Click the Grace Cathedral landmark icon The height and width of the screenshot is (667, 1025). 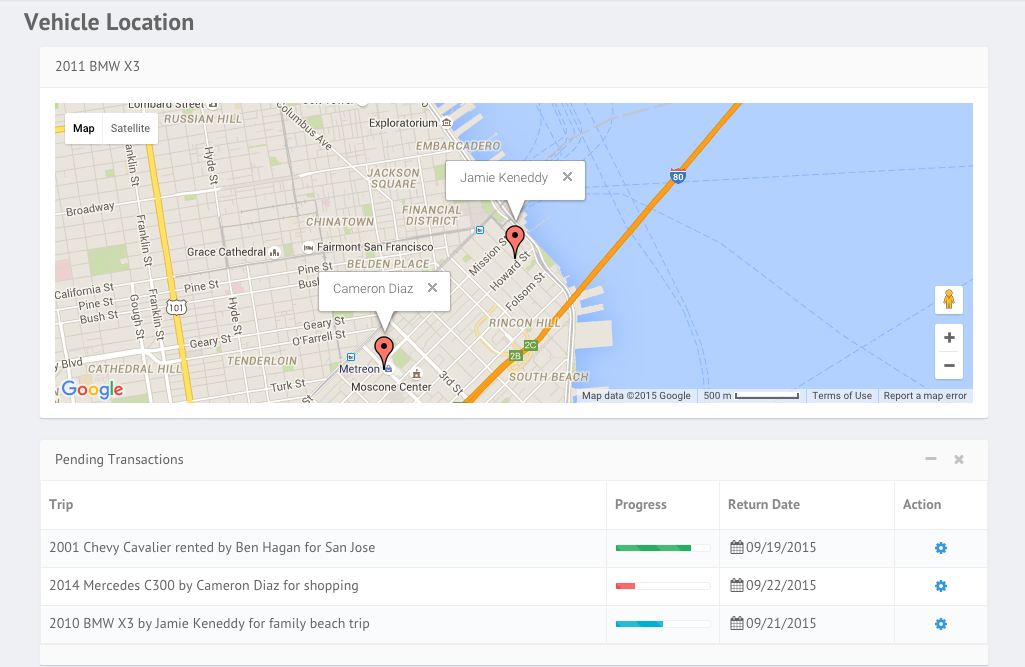click(275, 252)
